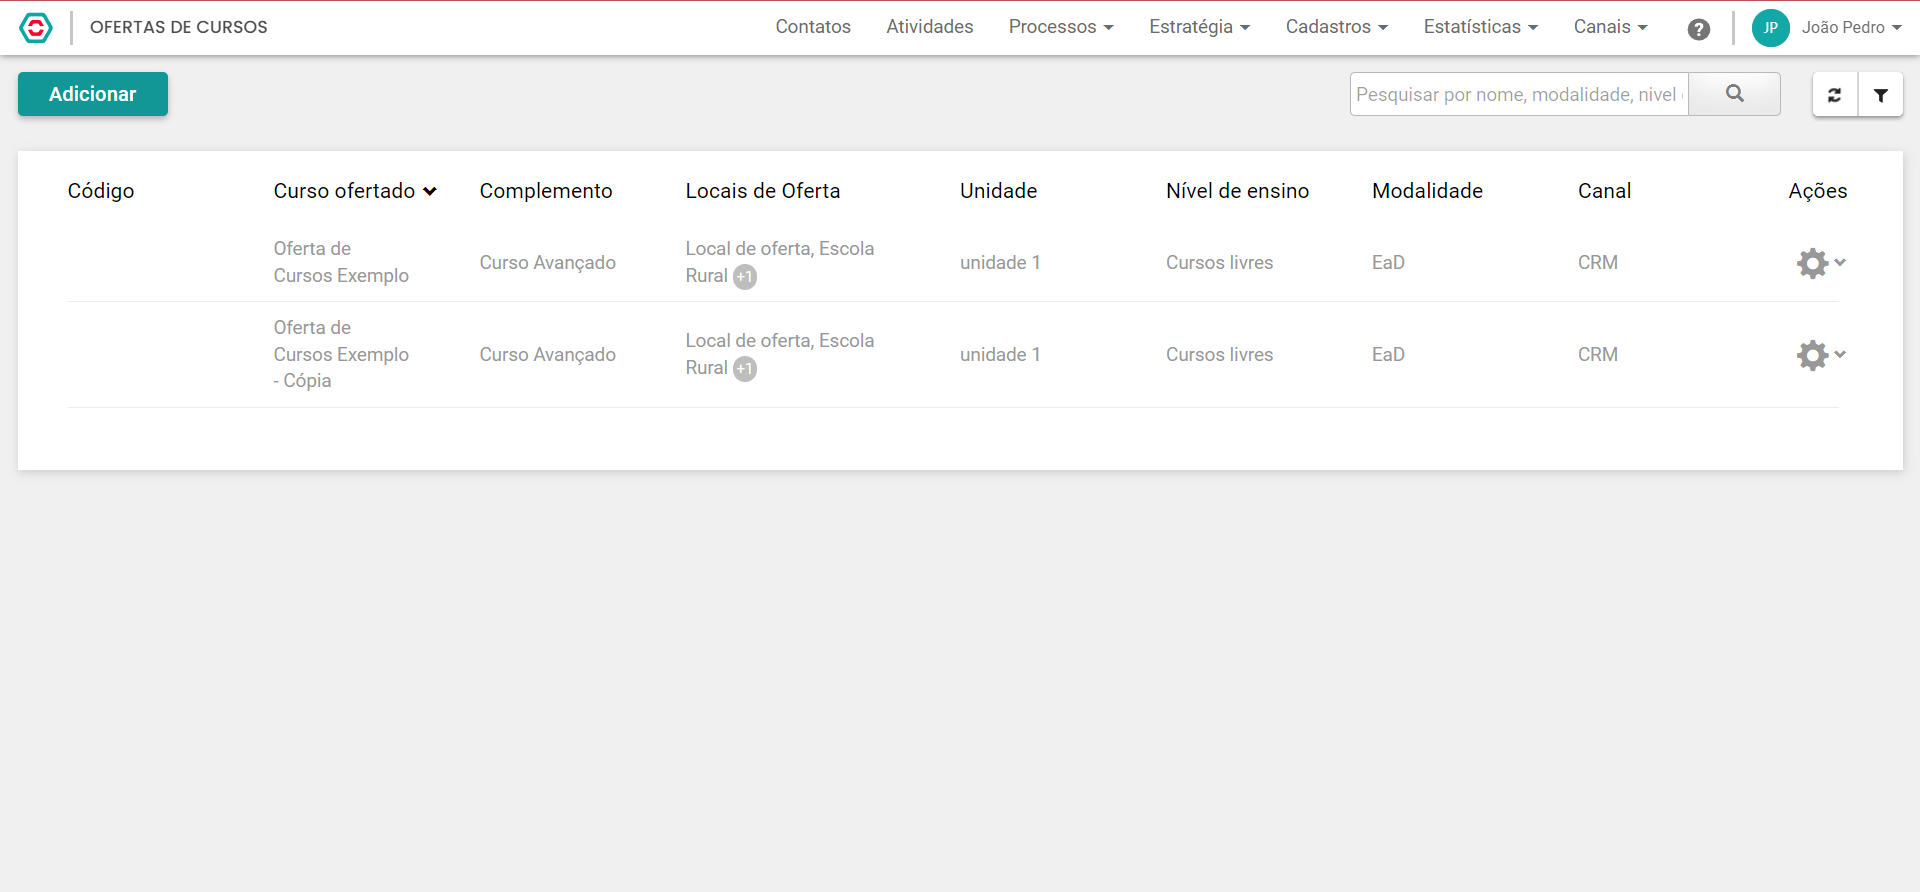Click the Modalidade column header
Image resolution: width=1920 pixels, height=892 pixels.
[1428, 191]
